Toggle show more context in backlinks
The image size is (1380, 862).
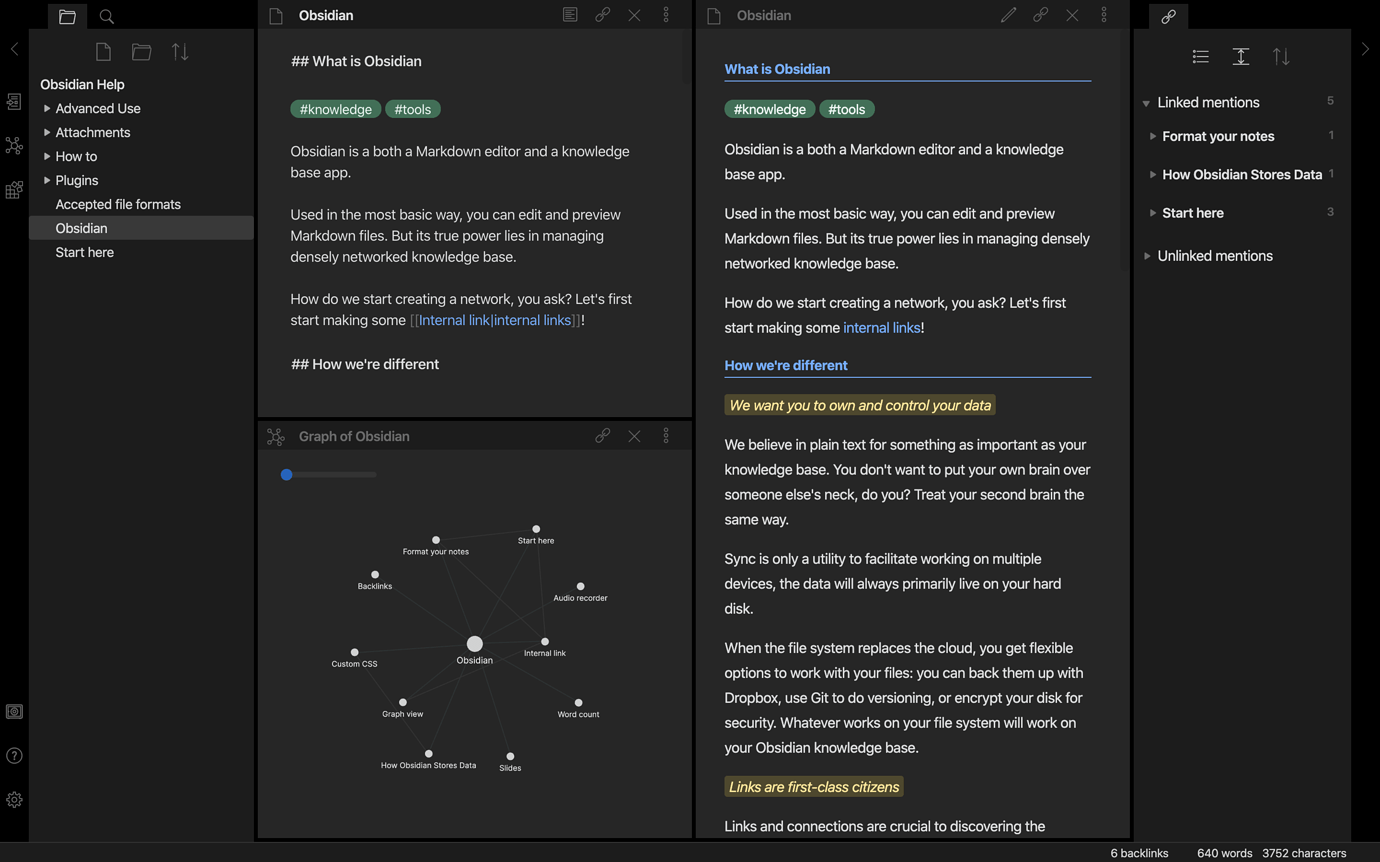[1241, 57]
